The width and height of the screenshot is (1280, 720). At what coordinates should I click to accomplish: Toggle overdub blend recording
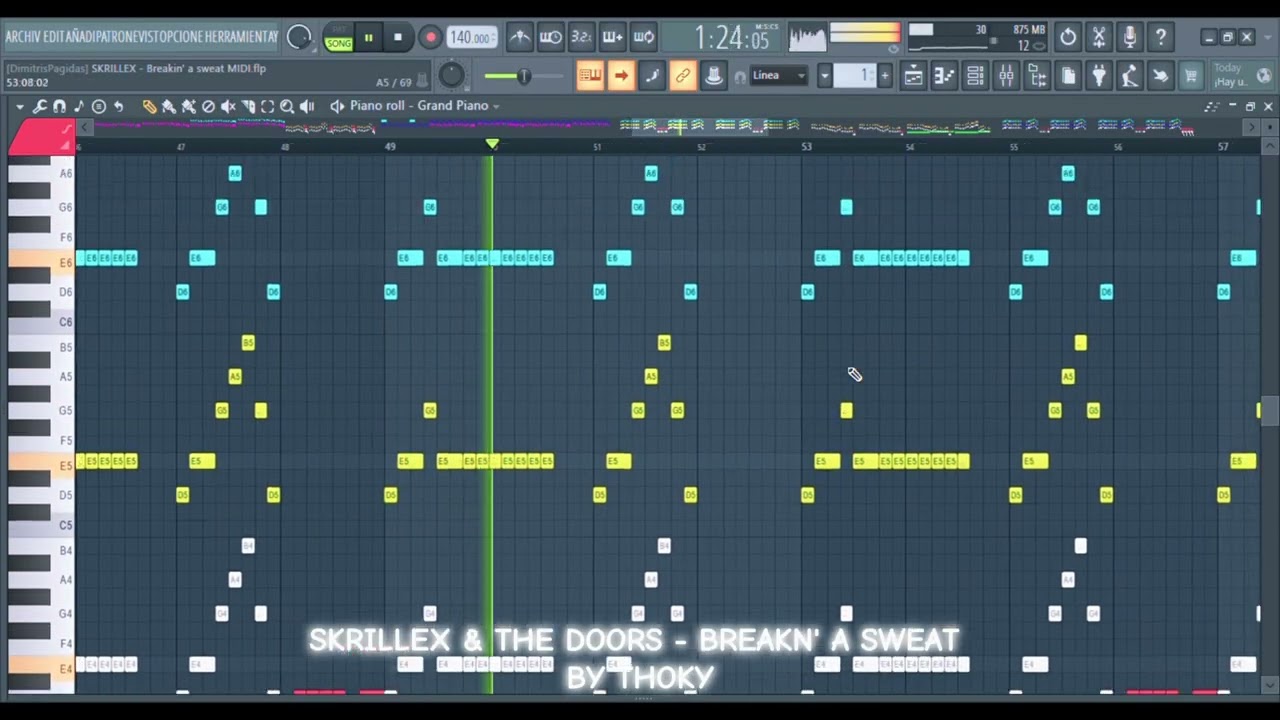click(x=613, y=38)
